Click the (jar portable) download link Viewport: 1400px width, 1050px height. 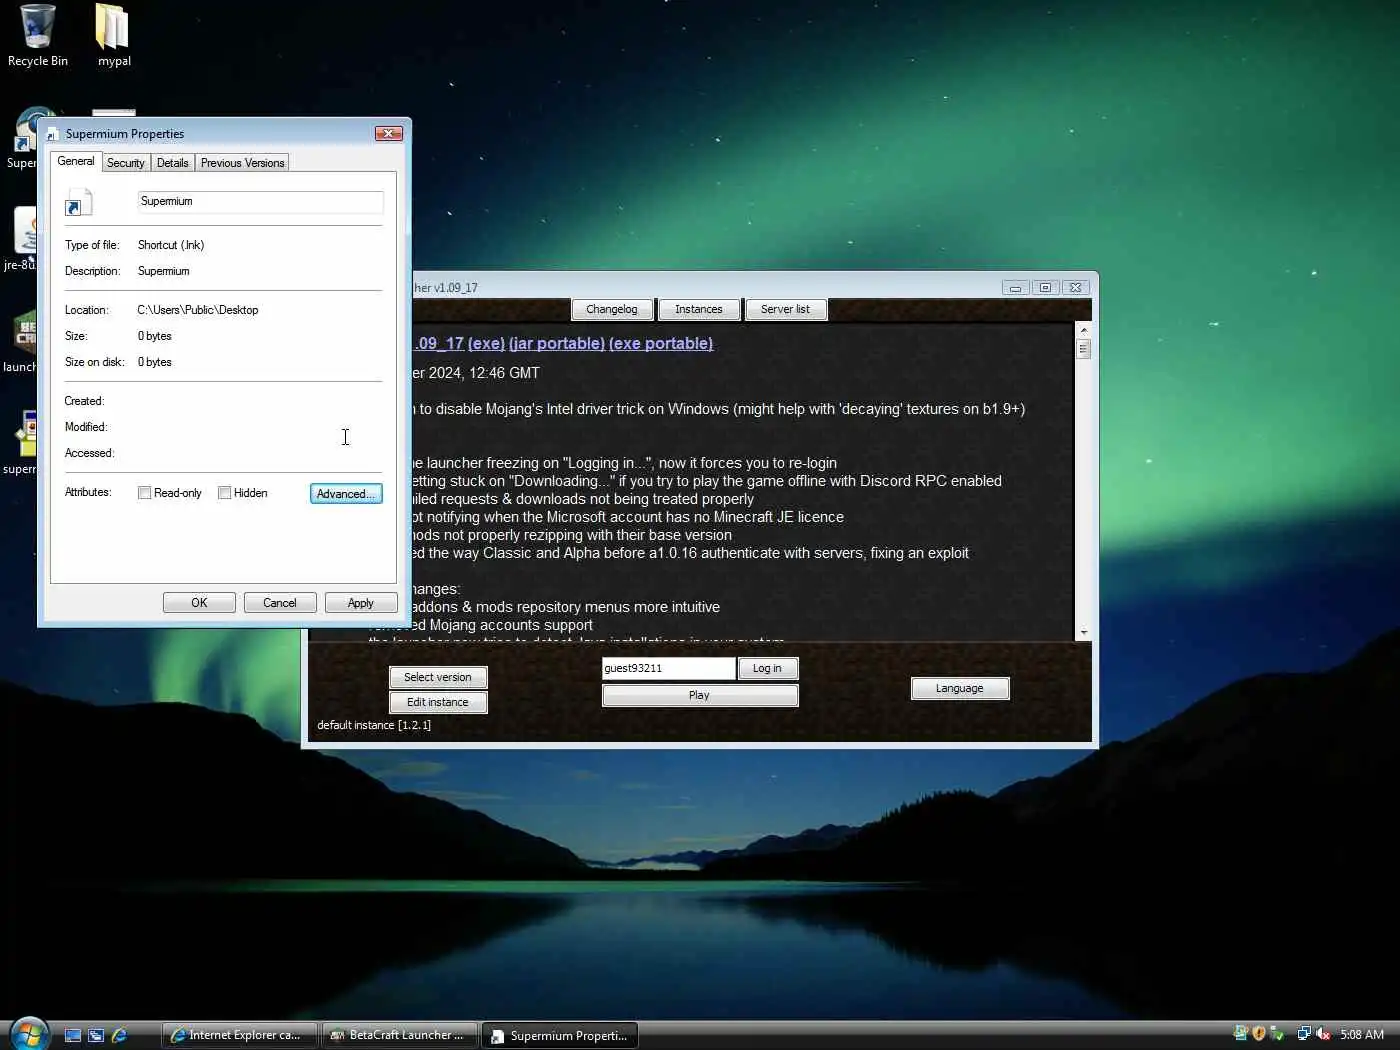tap(557, 344)
